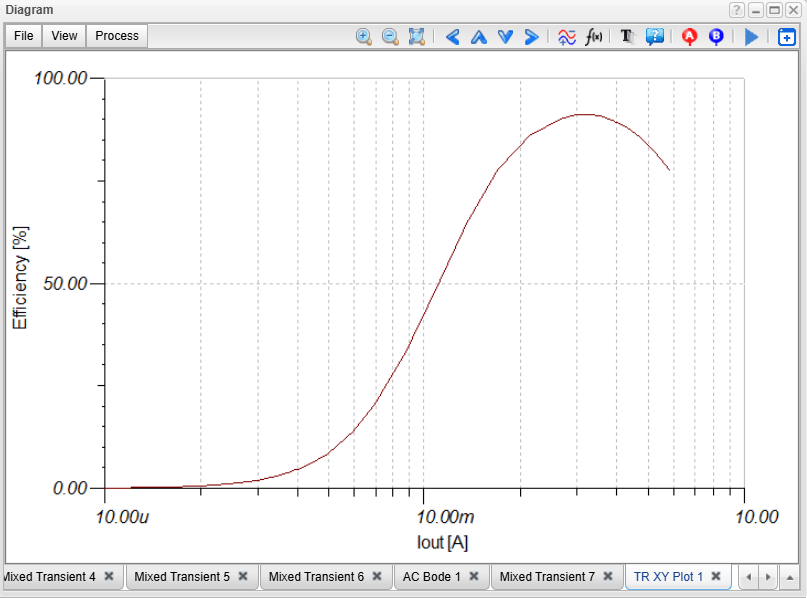This screenshot has height=598, width=807.
Task: Open the curve/waveform selection icon
Action: click(x=566, y=37)
